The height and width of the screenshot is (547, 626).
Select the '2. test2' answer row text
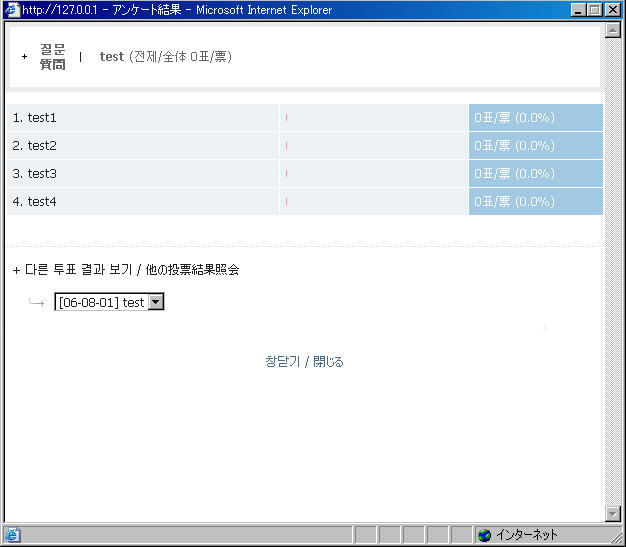coord(34,146)
